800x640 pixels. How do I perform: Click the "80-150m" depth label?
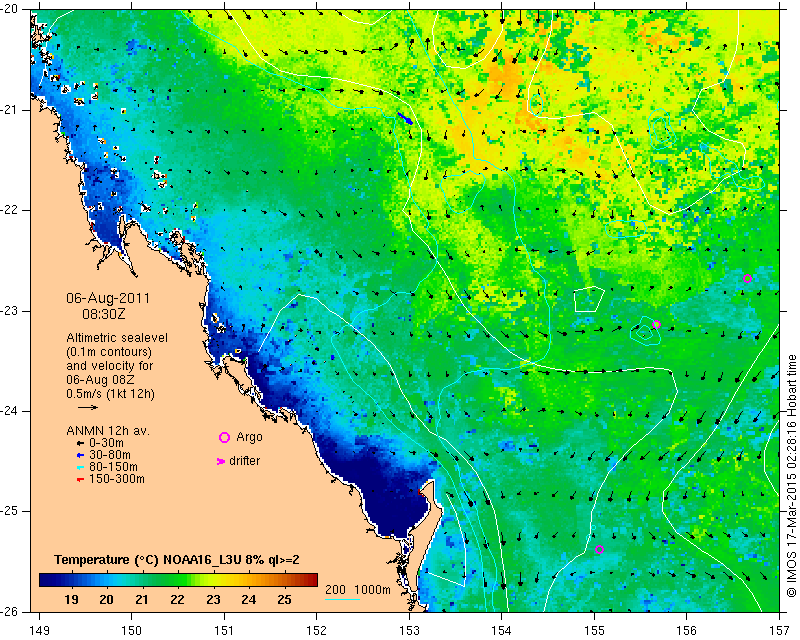tap(113, 467)
